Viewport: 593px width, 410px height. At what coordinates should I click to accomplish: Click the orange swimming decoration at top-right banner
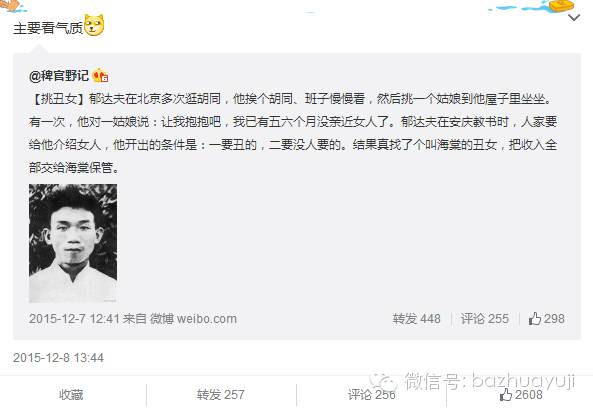[560, 6]
